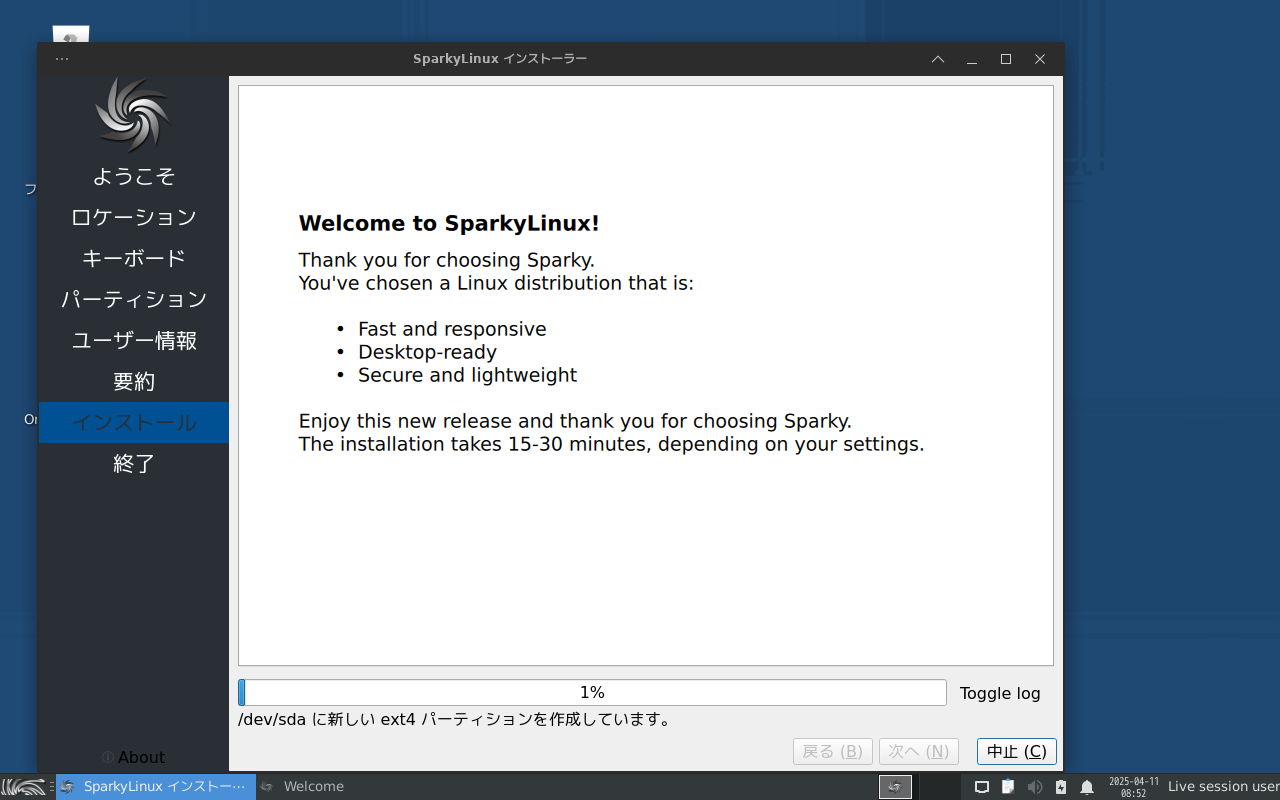Open the battery power tray icon
This screenshot has height=800, width=1280.
(1061, 787)
